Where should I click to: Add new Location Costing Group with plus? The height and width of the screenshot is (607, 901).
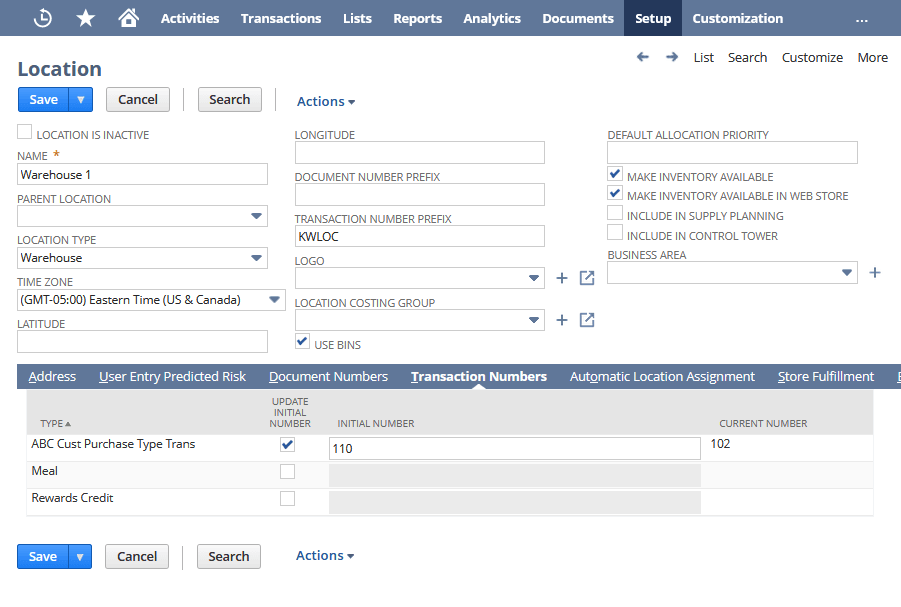[x=562, y=320]
